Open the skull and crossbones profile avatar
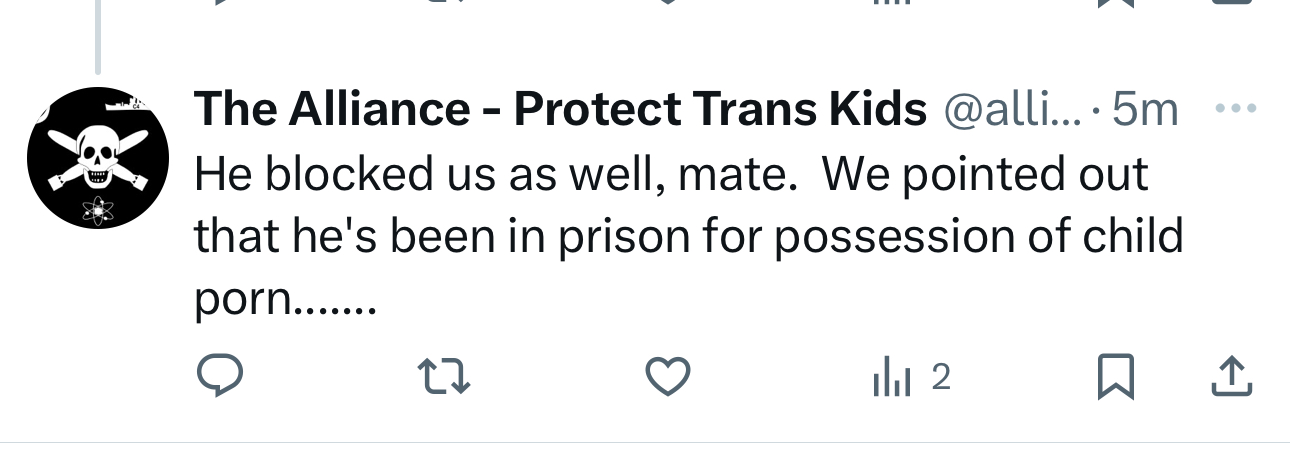The height and width of the screenshot is (449, 1290). coord(97,156)
